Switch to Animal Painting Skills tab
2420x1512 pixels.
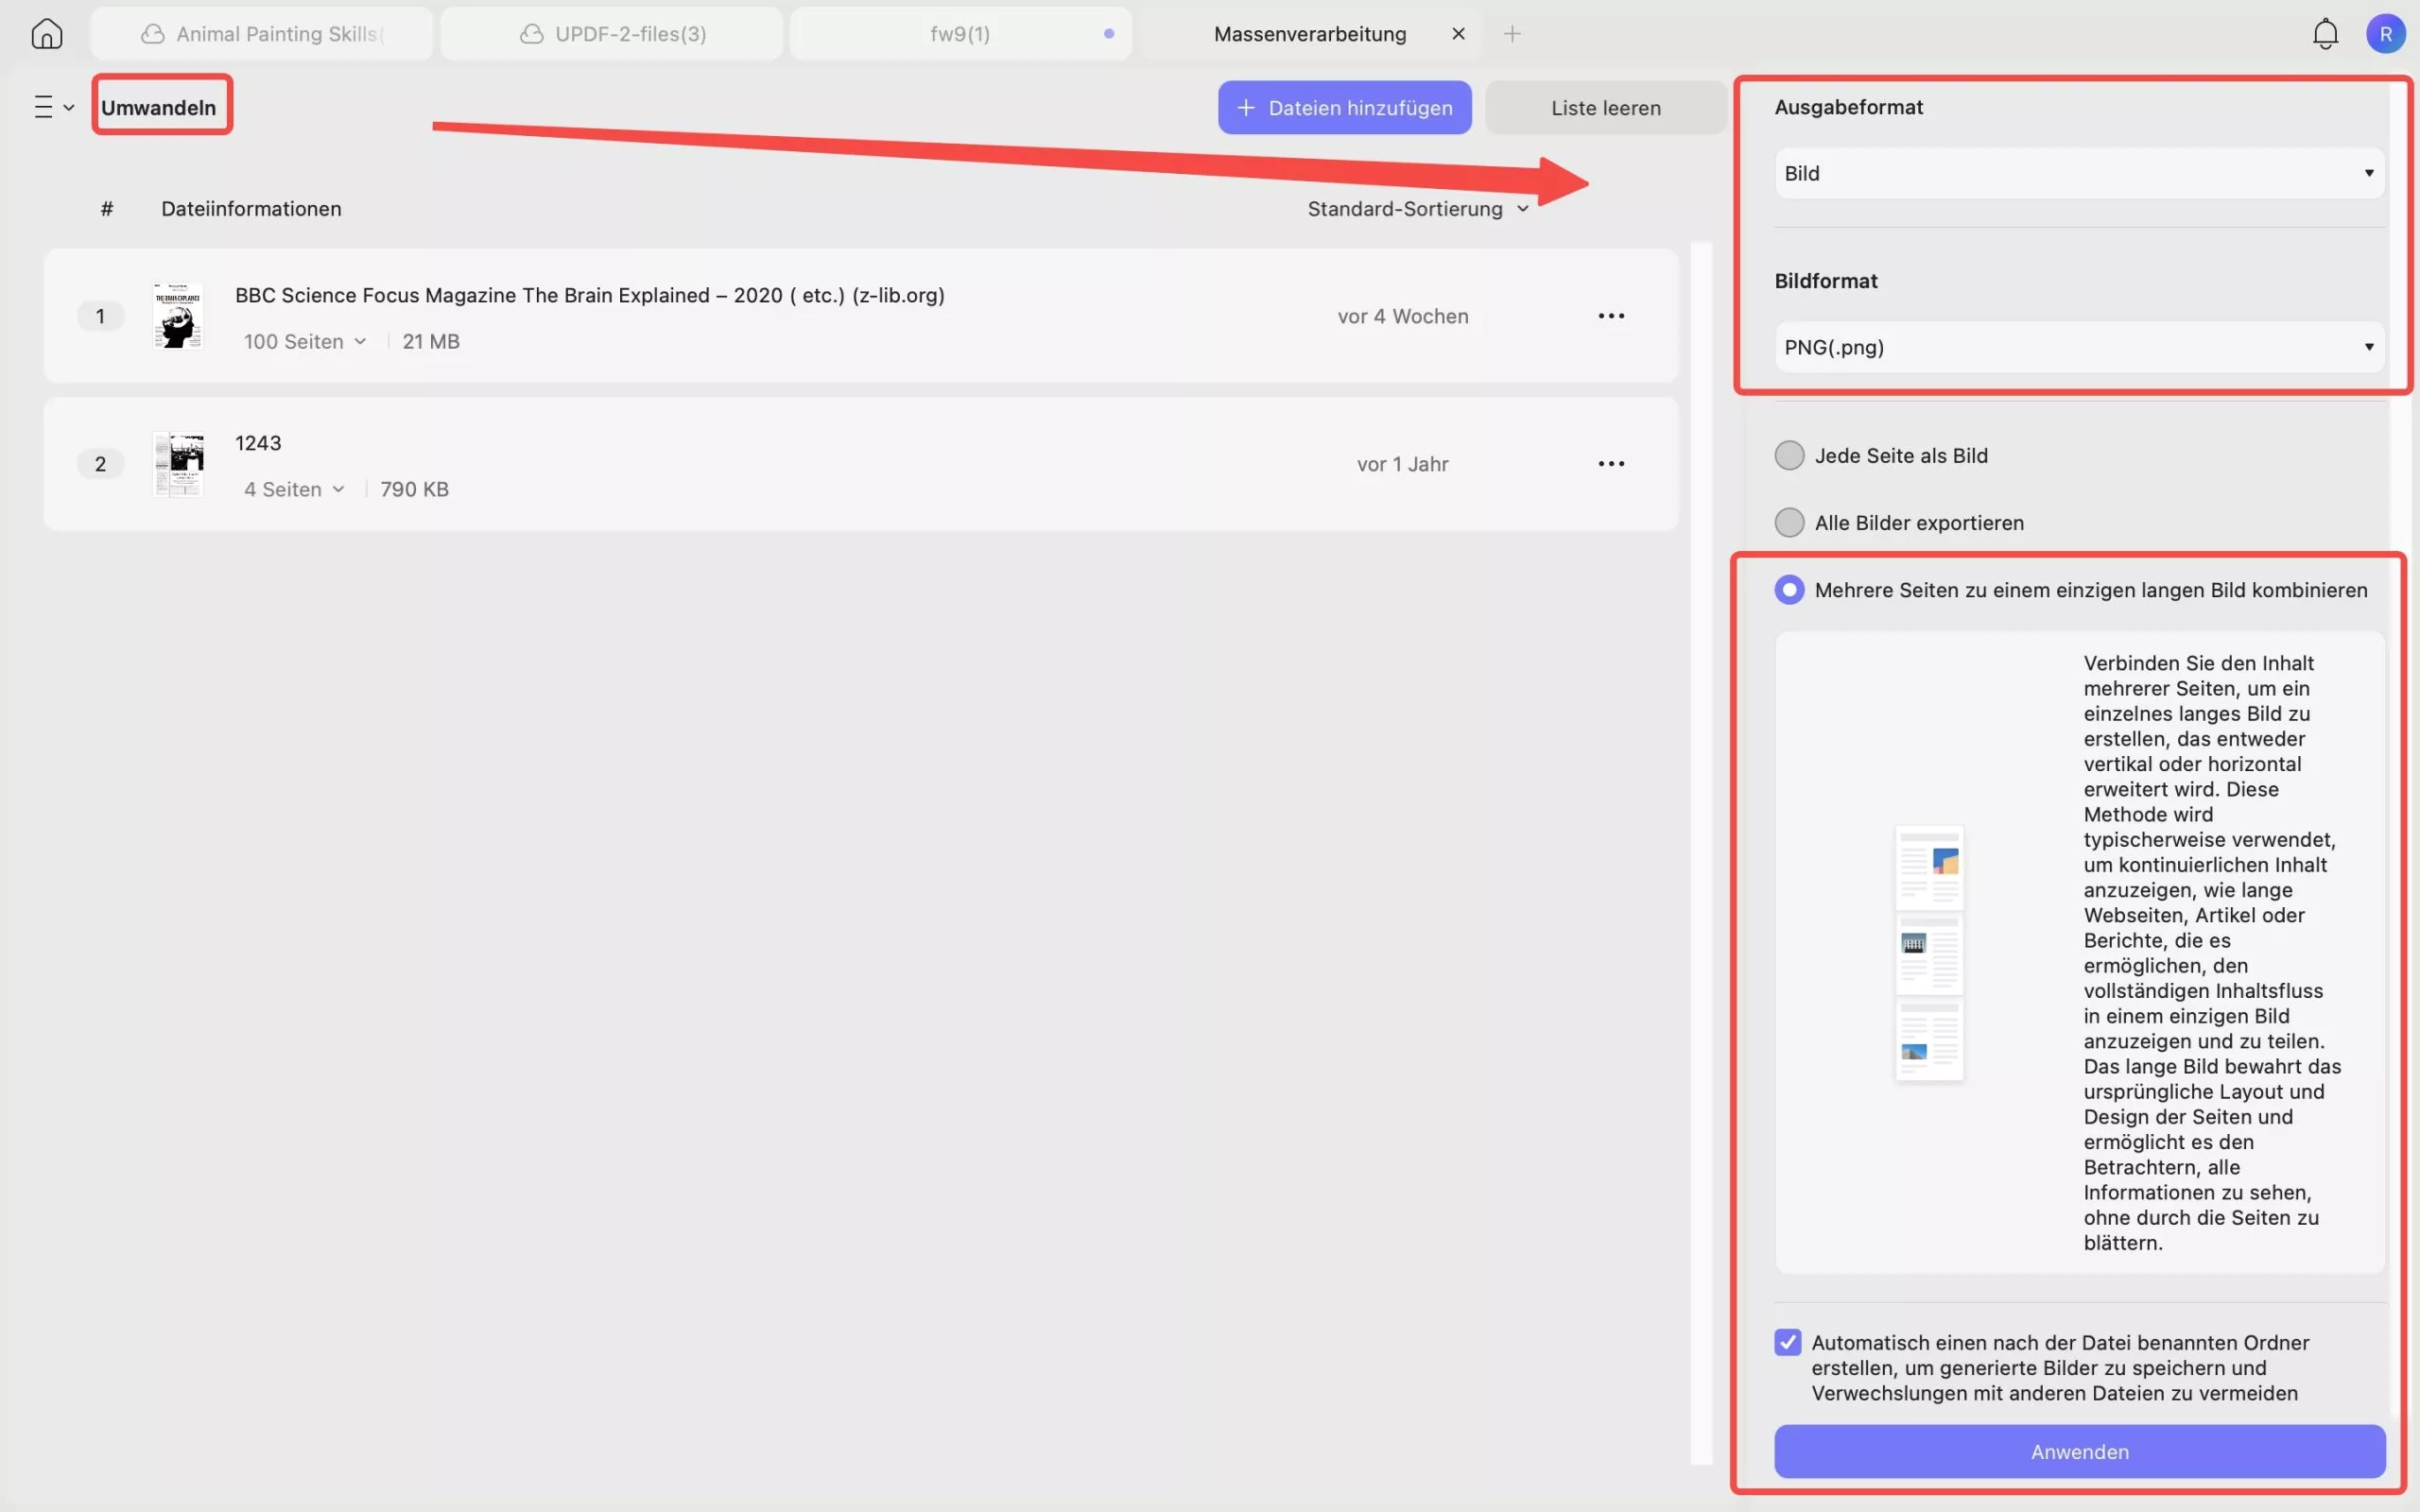click(262, 34)
